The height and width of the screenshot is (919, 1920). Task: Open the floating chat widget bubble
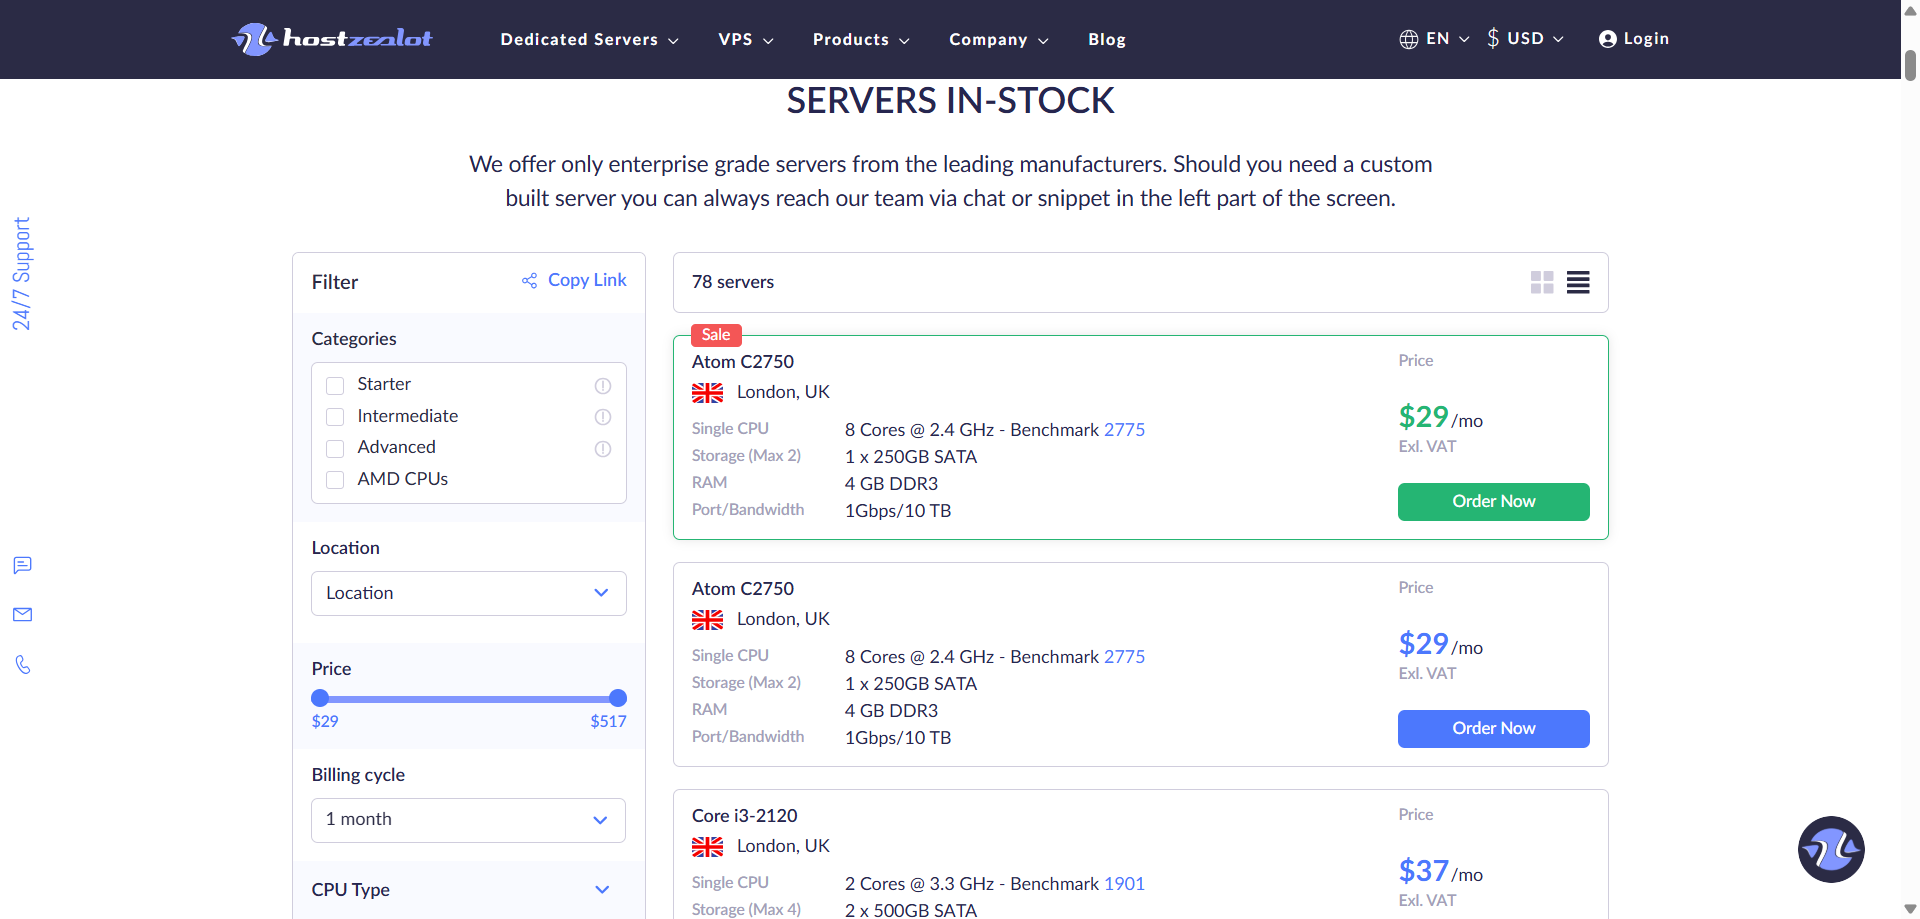point(1831,850)
